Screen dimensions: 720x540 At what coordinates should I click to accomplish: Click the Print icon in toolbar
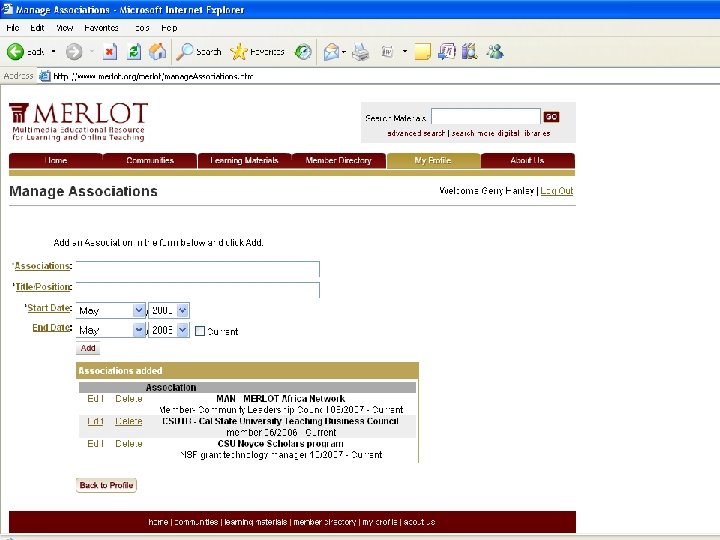360,51
